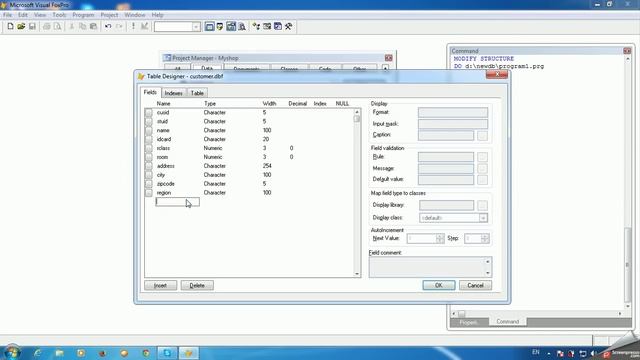
Task: Open the View menu
Action: click(40, 15)
